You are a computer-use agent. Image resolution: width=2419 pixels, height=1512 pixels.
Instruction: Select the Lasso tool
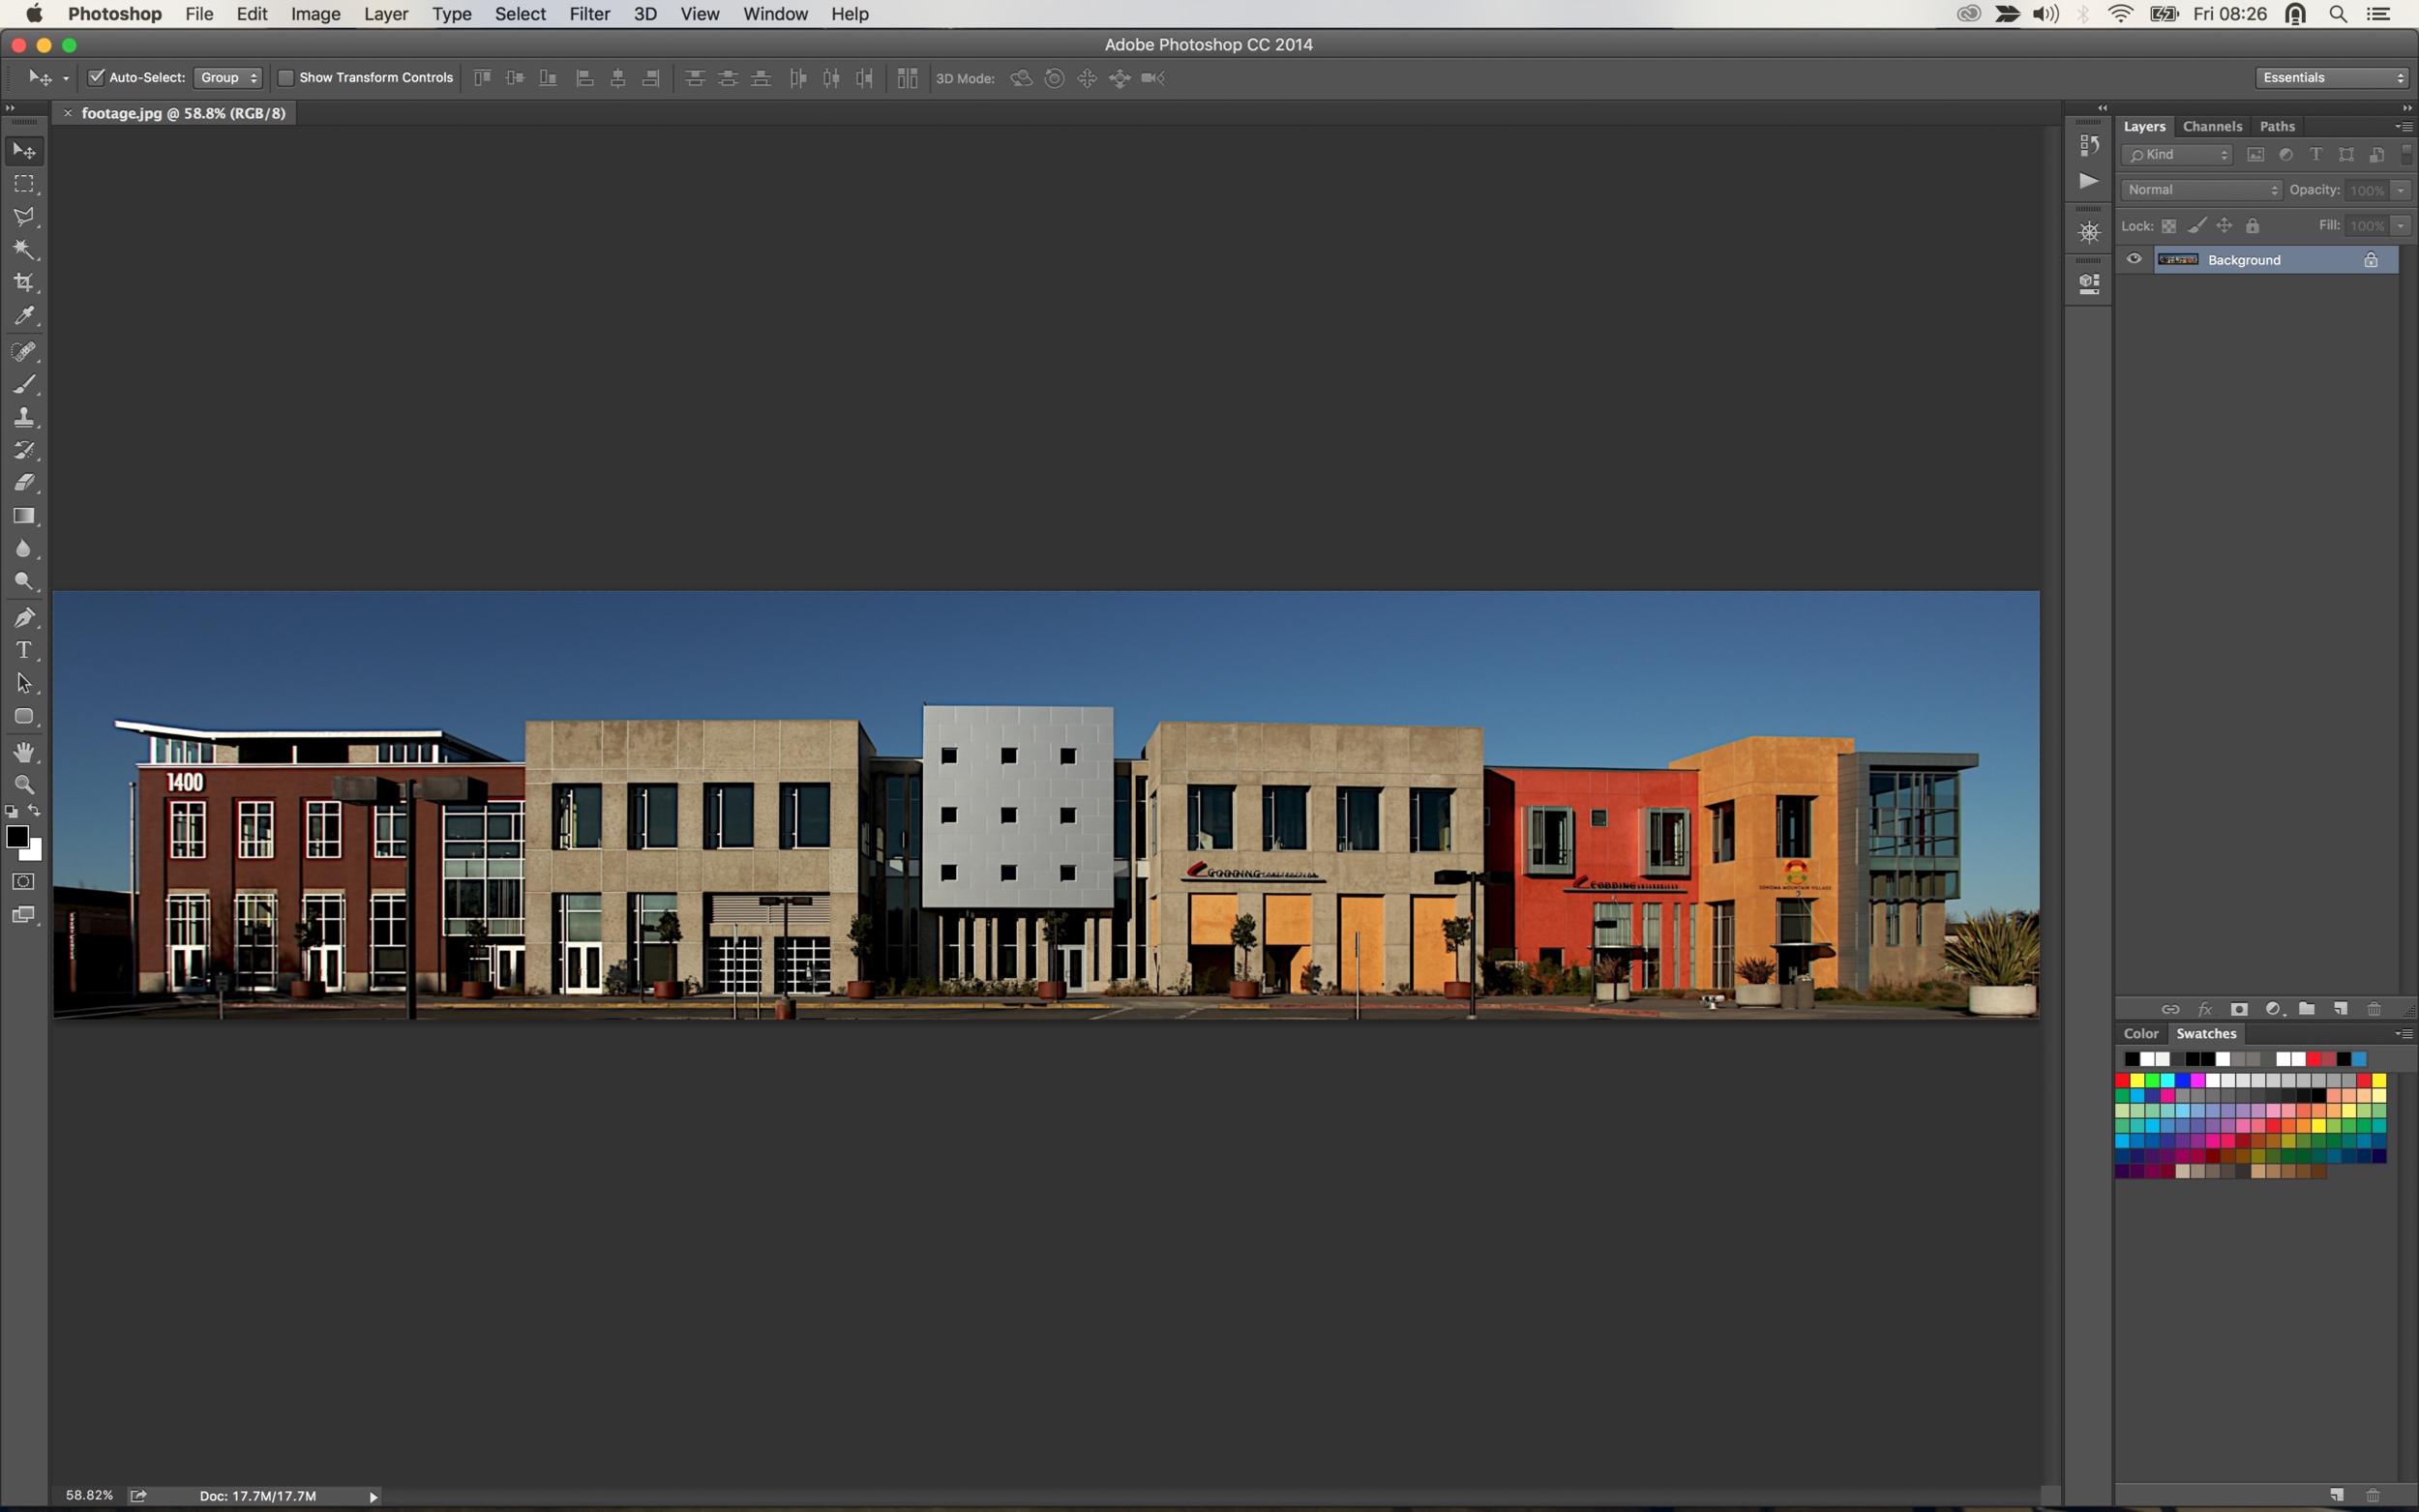(24, 217)
